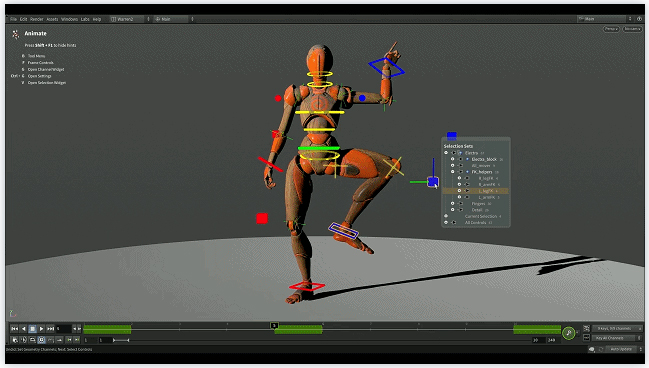
Task: Click the red square control near left leg
Action: click(262, 219)
